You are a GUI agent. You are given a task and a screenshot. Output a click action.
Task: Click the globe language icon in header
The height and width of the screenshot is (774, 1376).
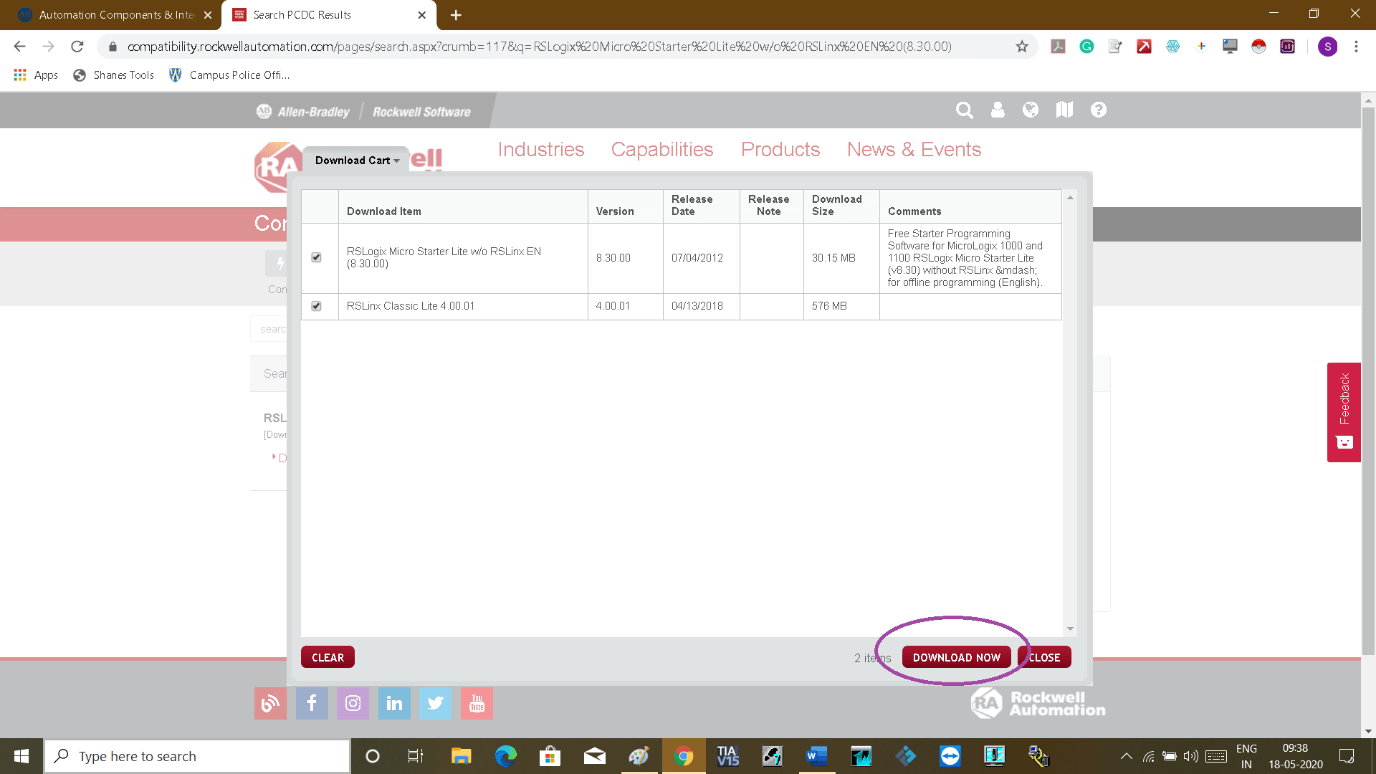(x=1031, y=111)
